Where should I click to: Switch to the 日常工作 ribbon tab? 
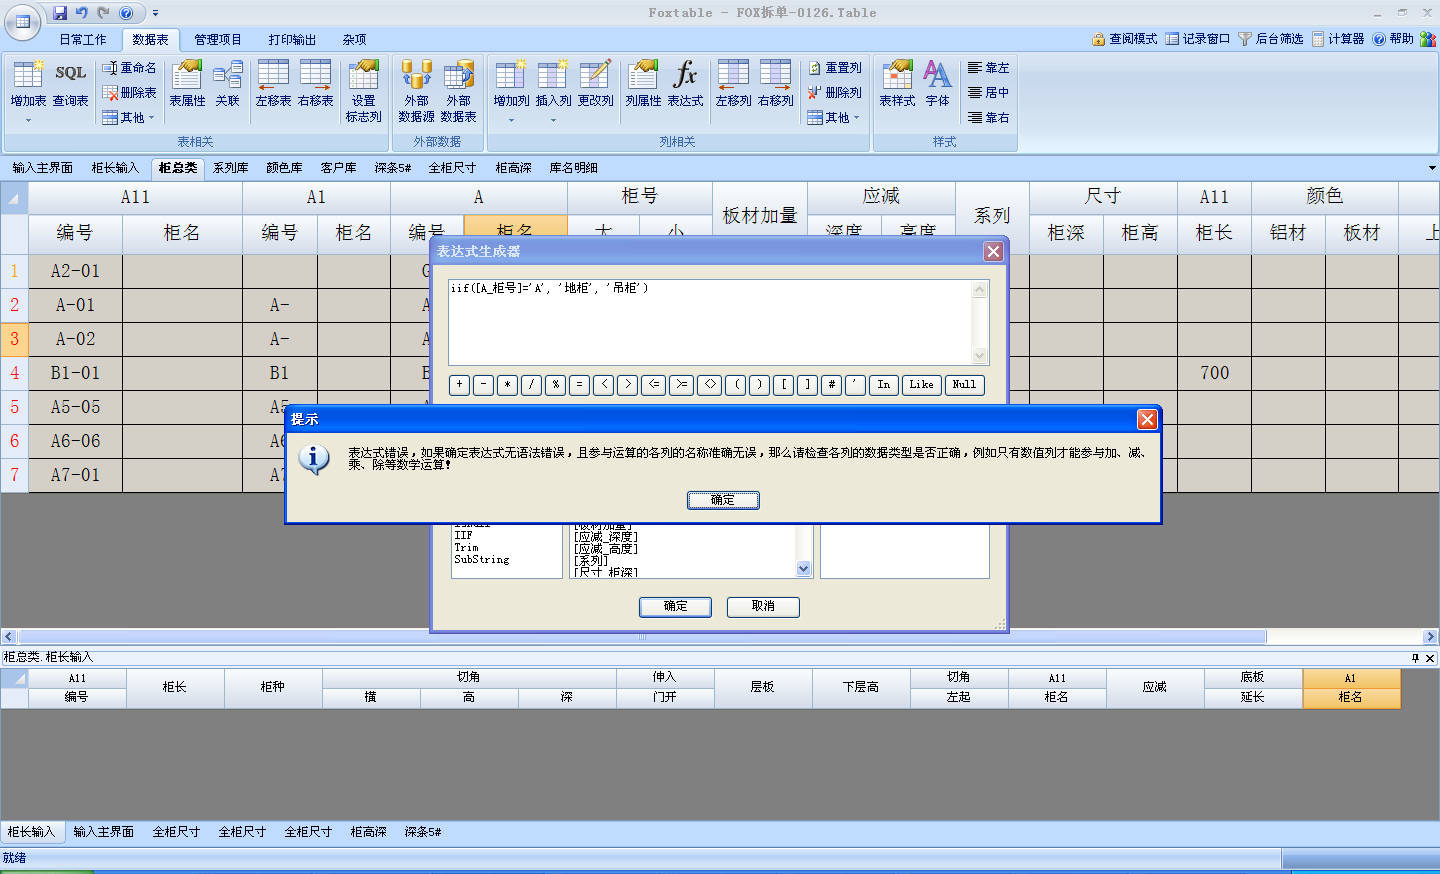(x=82, y=40)
